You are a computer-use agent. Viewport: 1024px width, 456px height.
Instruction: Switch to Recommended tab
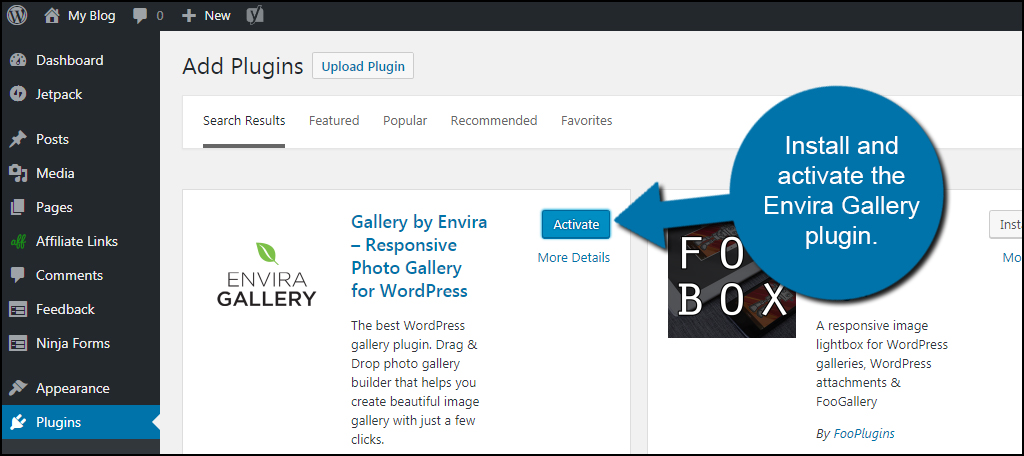click(494, 121)
